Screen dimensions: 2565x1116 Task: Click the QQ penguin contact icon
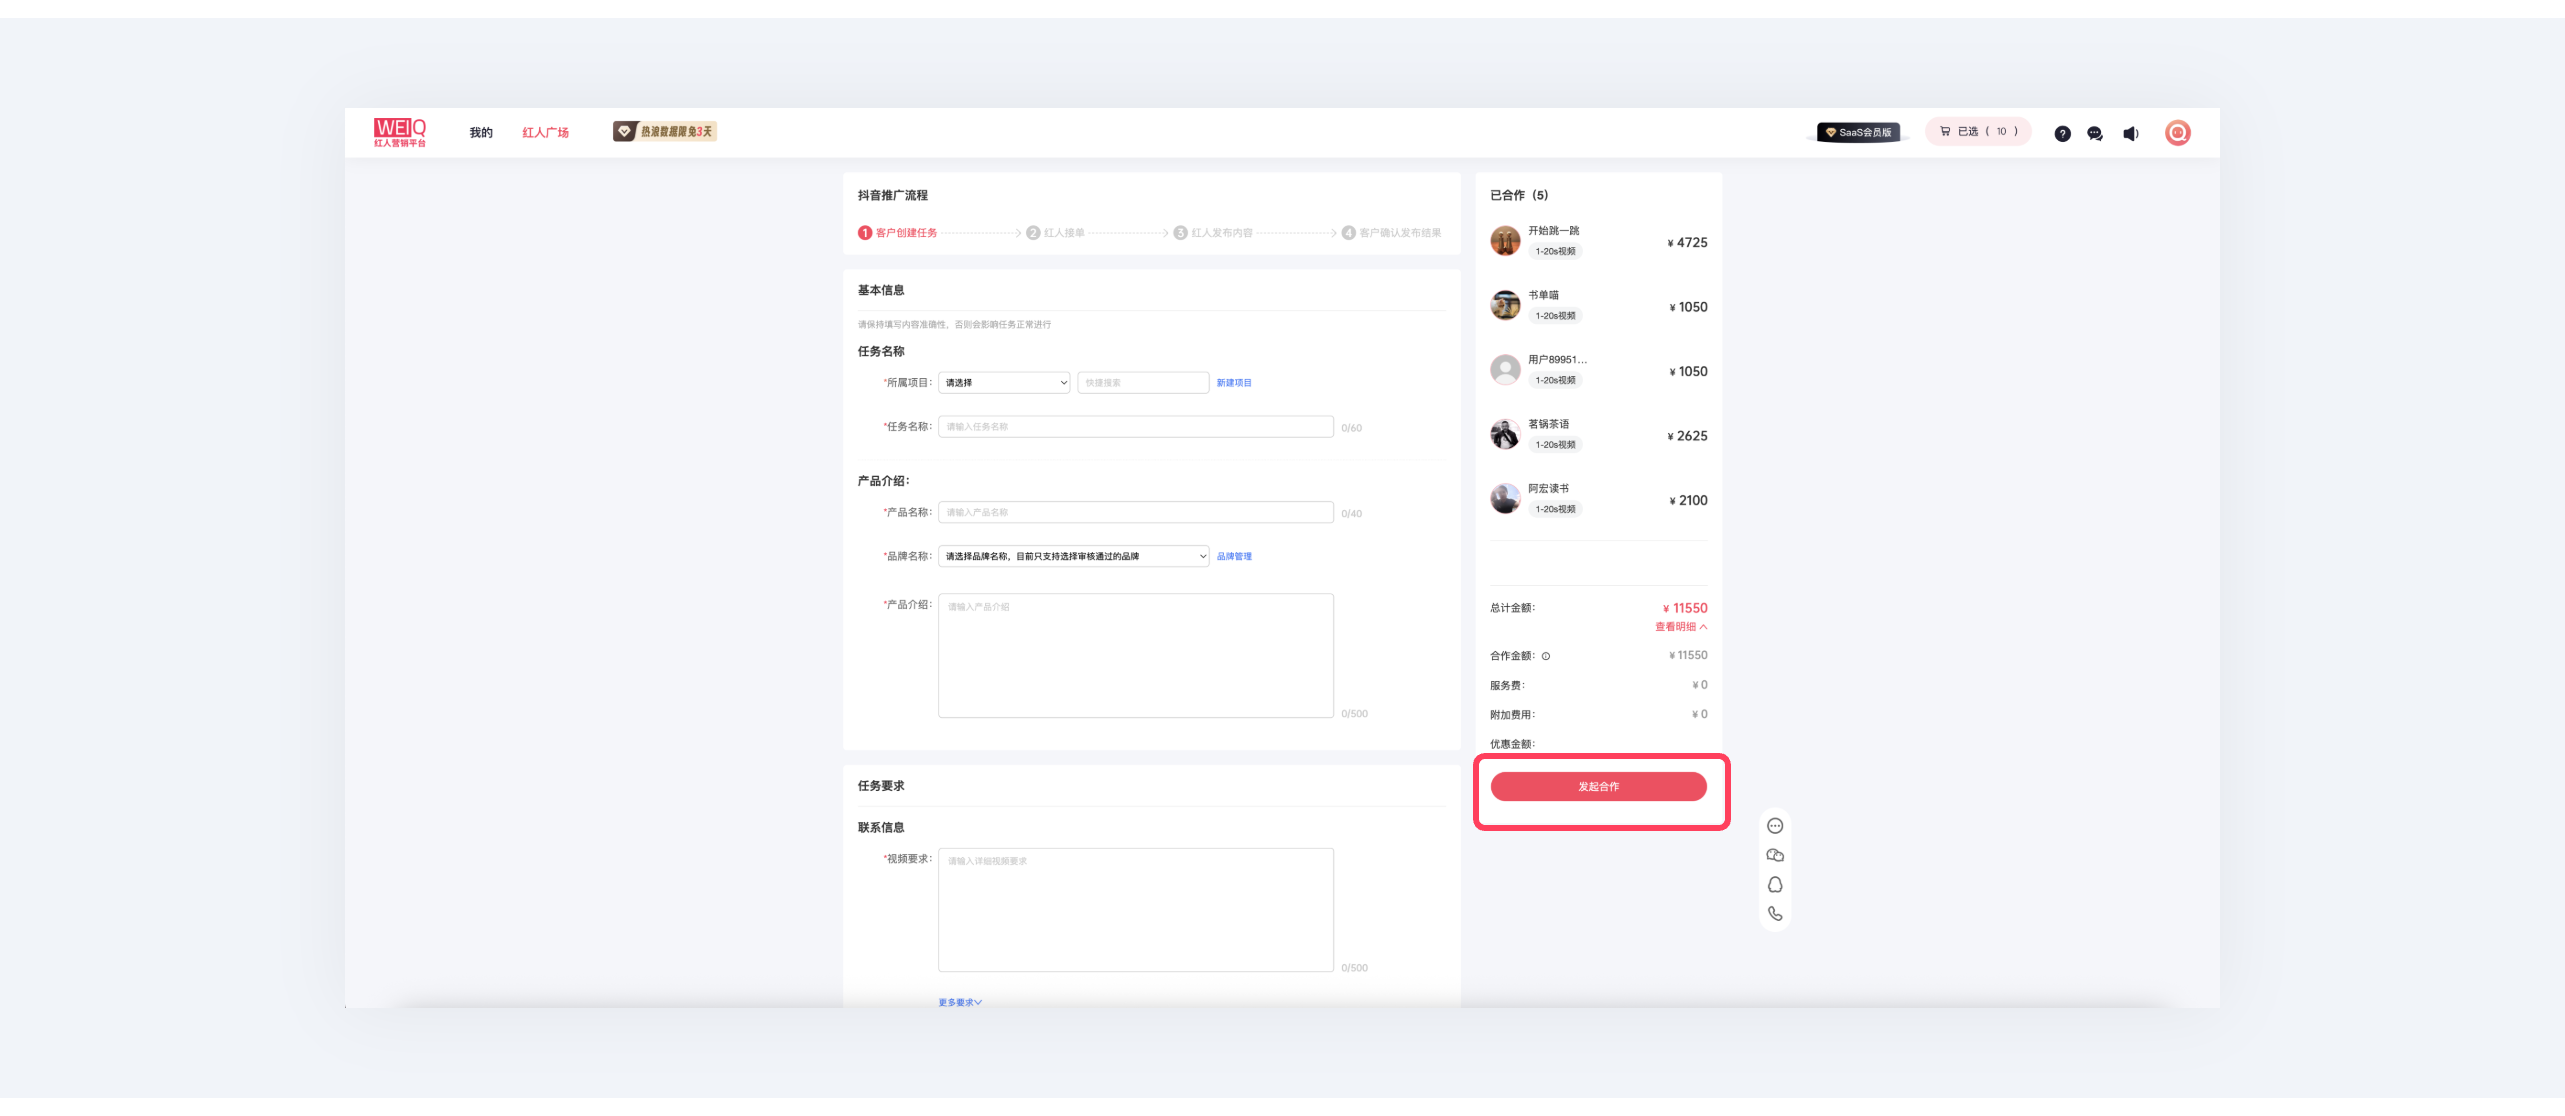point(1775,884)
